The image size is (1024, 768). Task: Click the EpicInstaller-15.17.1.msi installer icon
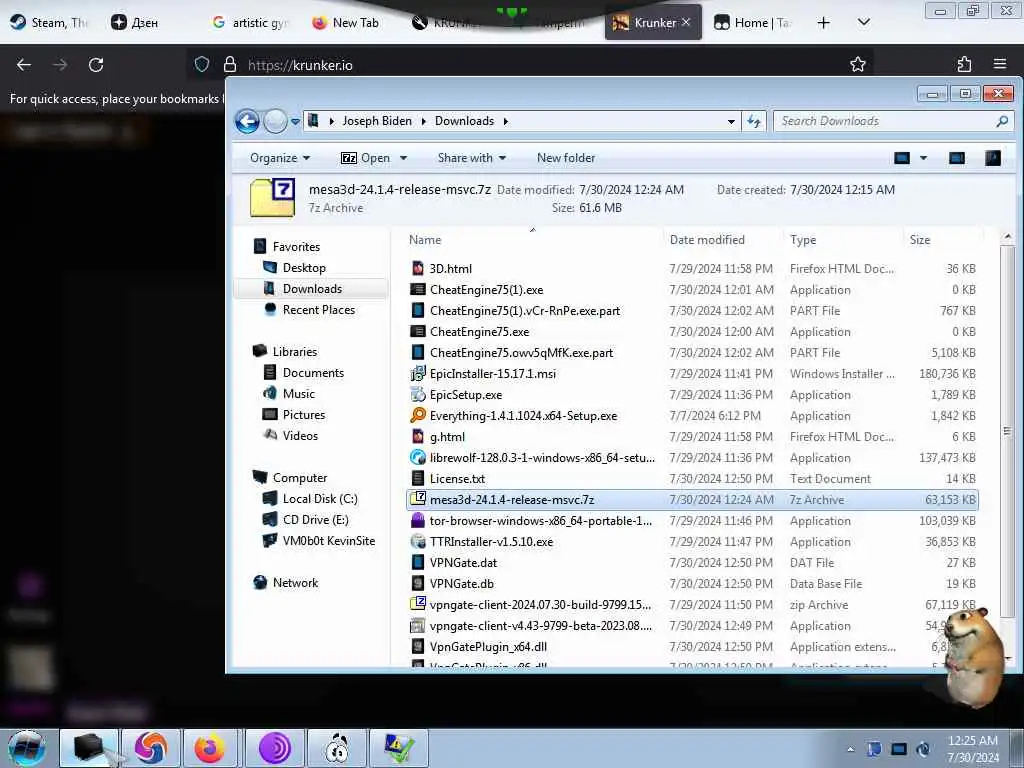coord(418,374)
